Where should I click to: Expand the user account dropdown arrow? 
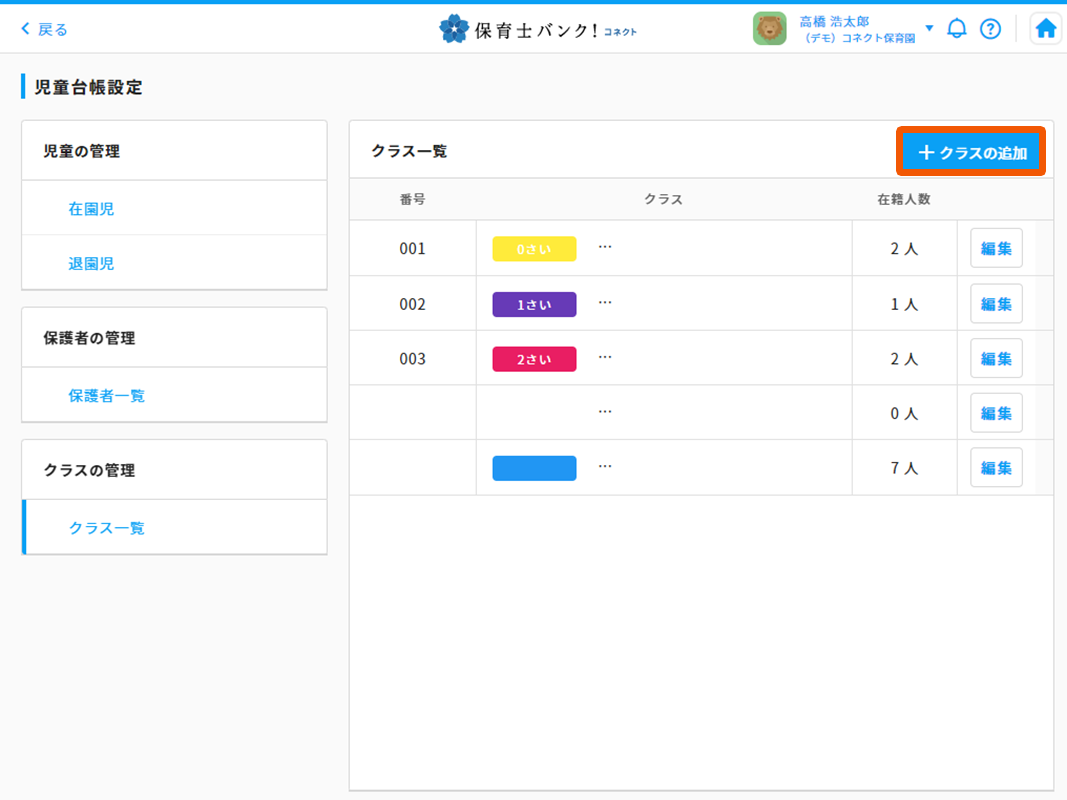tap(929, 28)
